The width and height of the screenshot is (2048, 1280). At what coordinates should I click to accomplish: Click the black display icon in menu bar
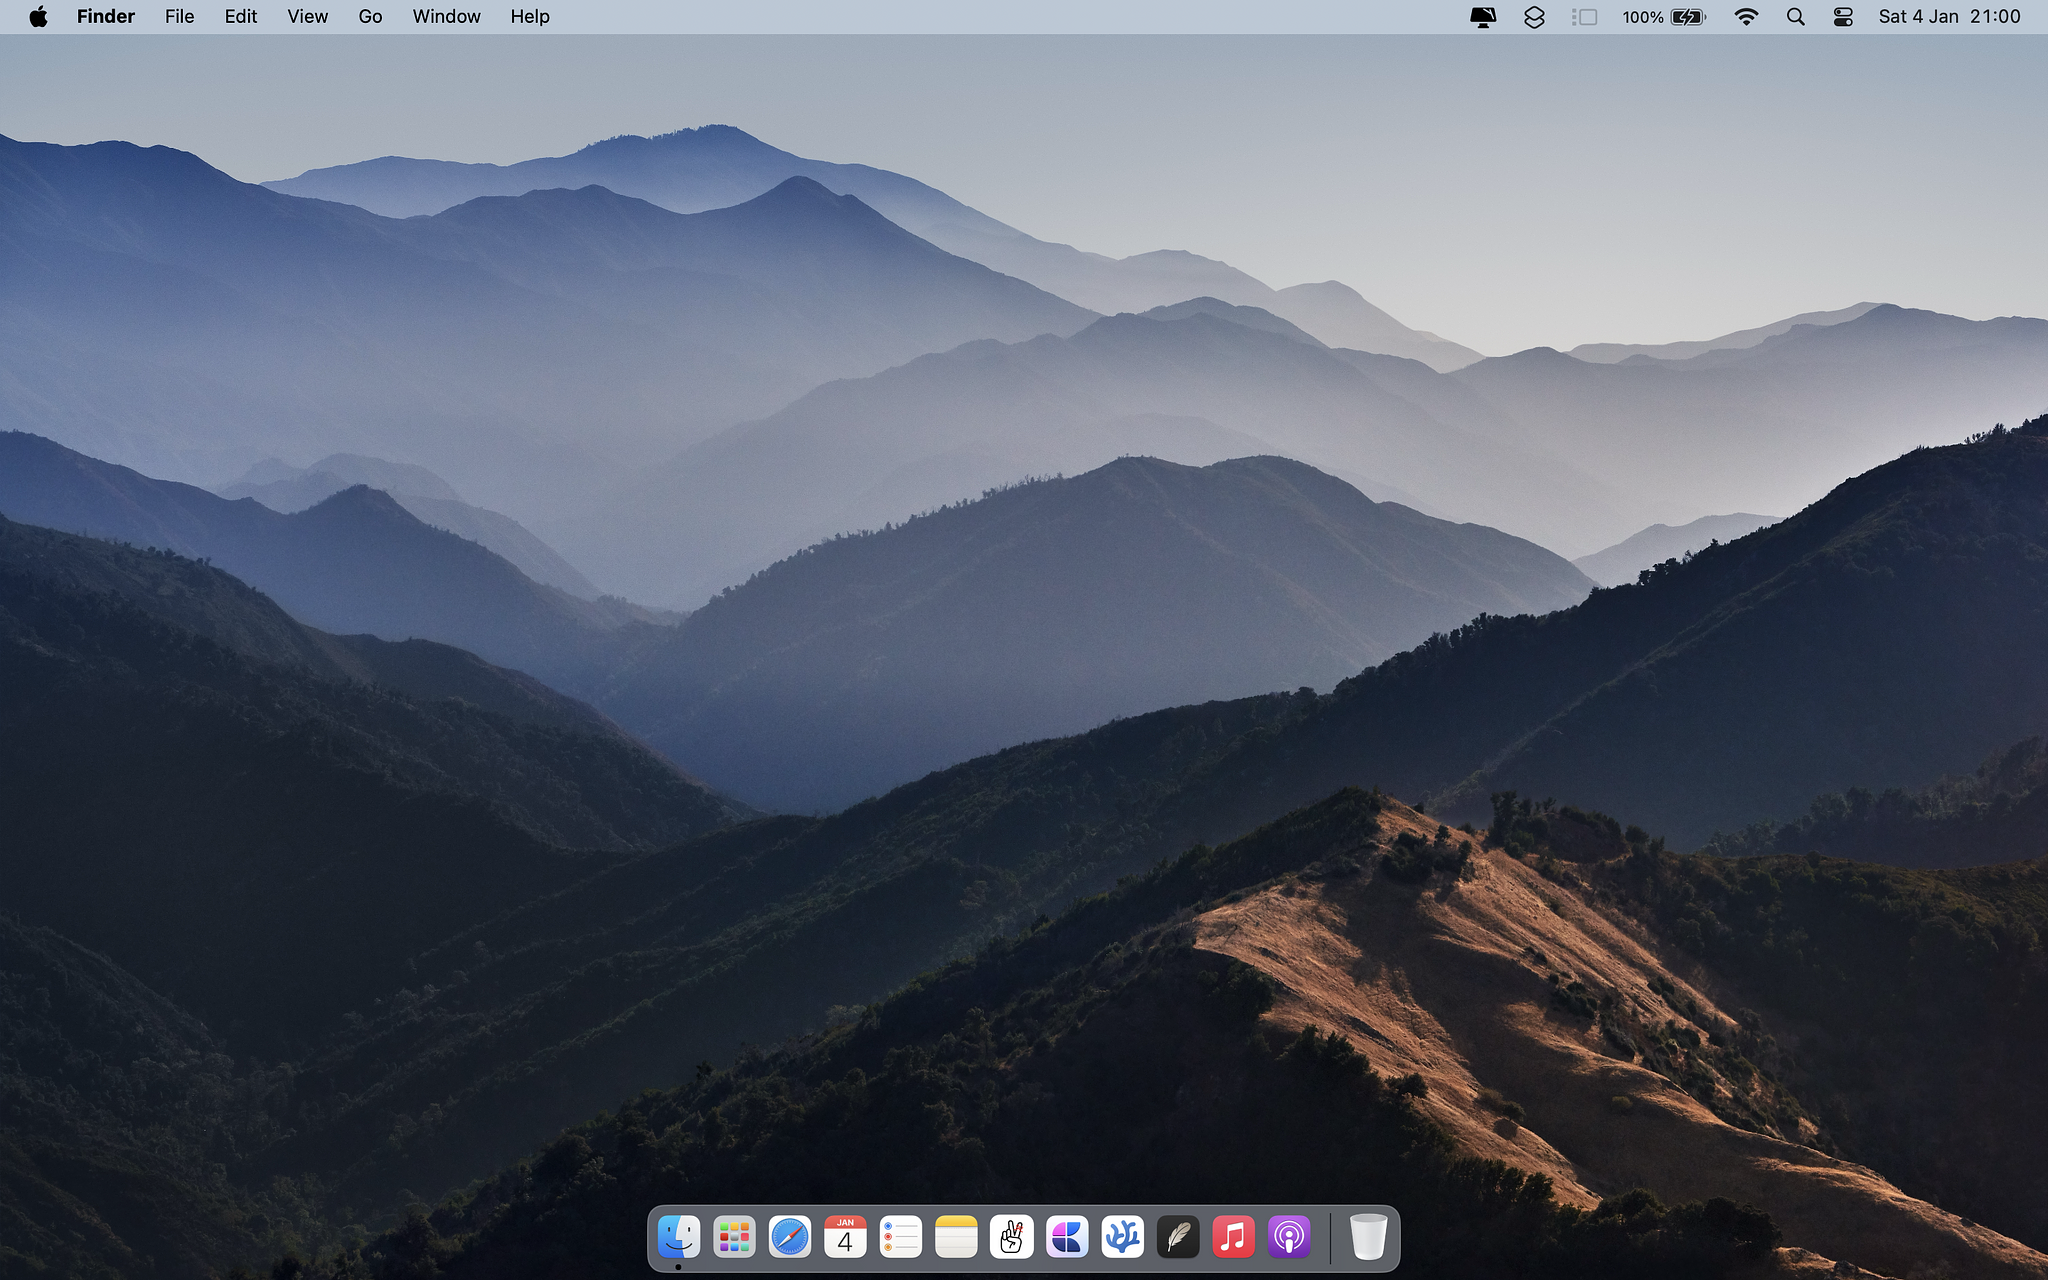[x=1483, y=17]
